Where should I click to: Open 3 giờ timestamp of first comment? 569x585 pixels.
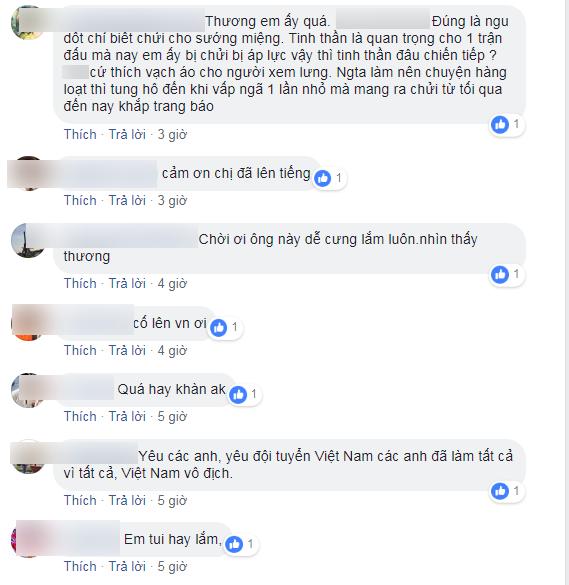[x=172, y=134]
